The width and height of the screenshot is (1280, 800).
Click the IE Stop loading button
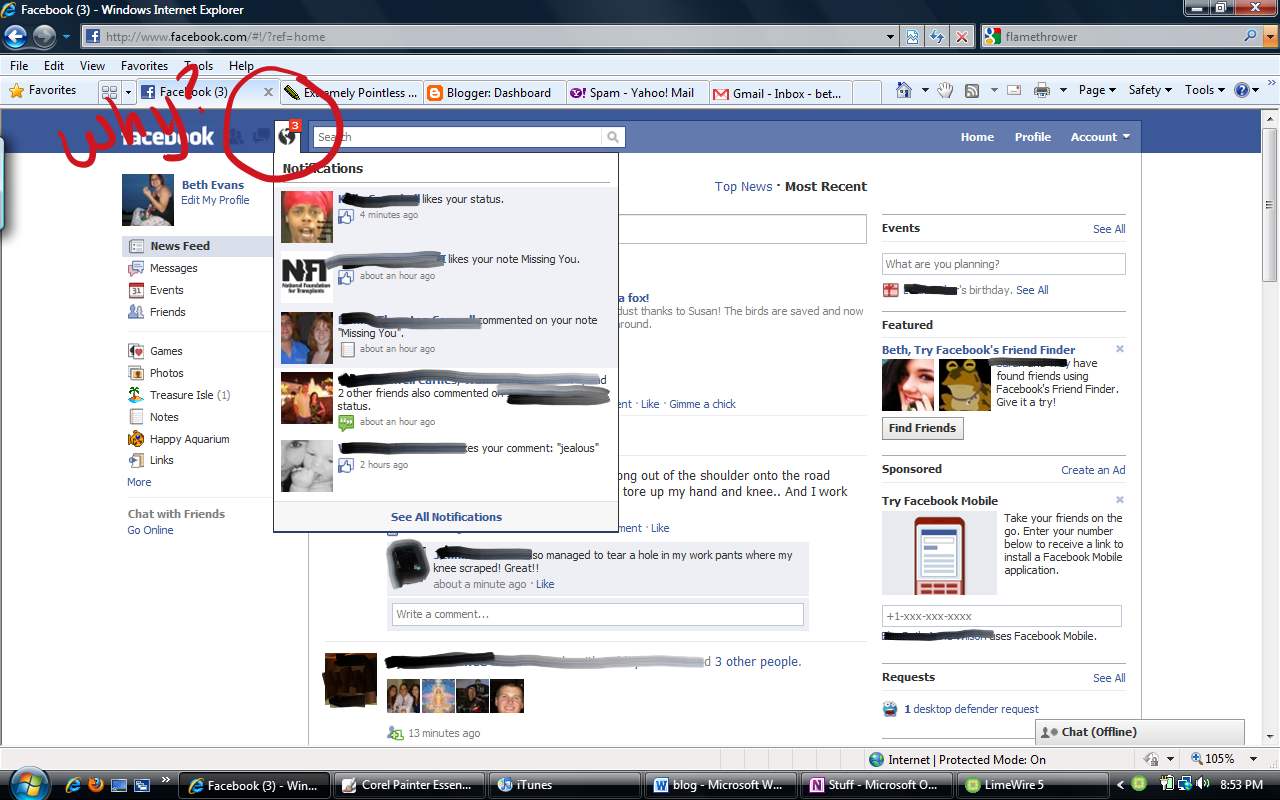pyautogui.click(x=961, y=37)
